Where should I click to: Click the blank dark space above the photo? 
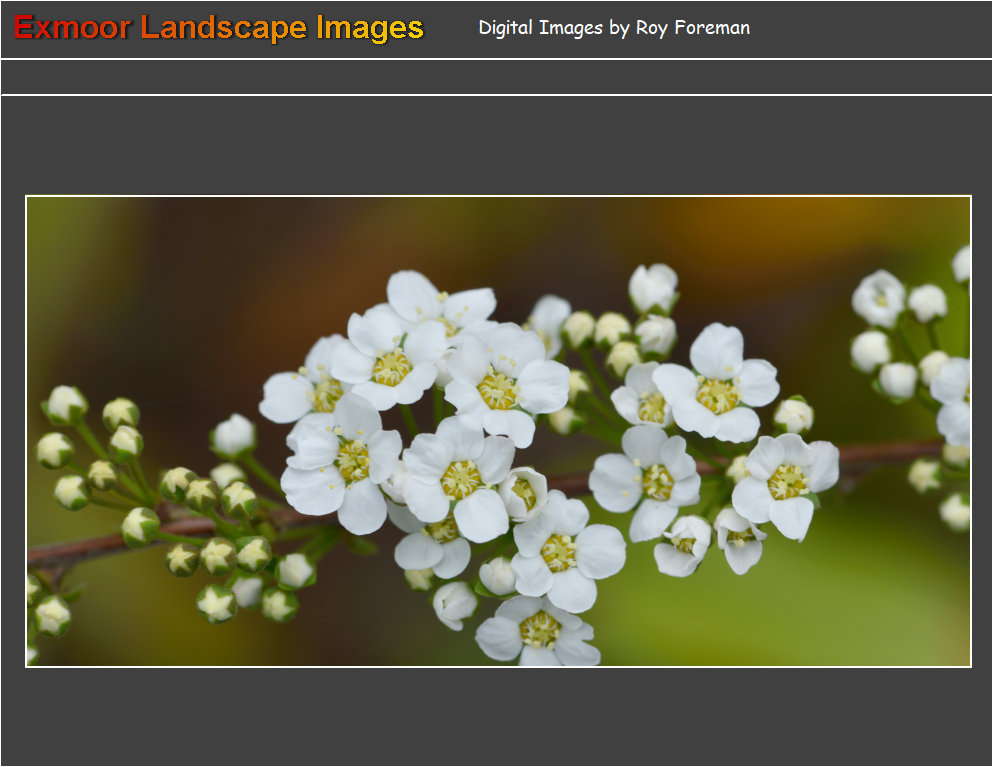(496, 145)
